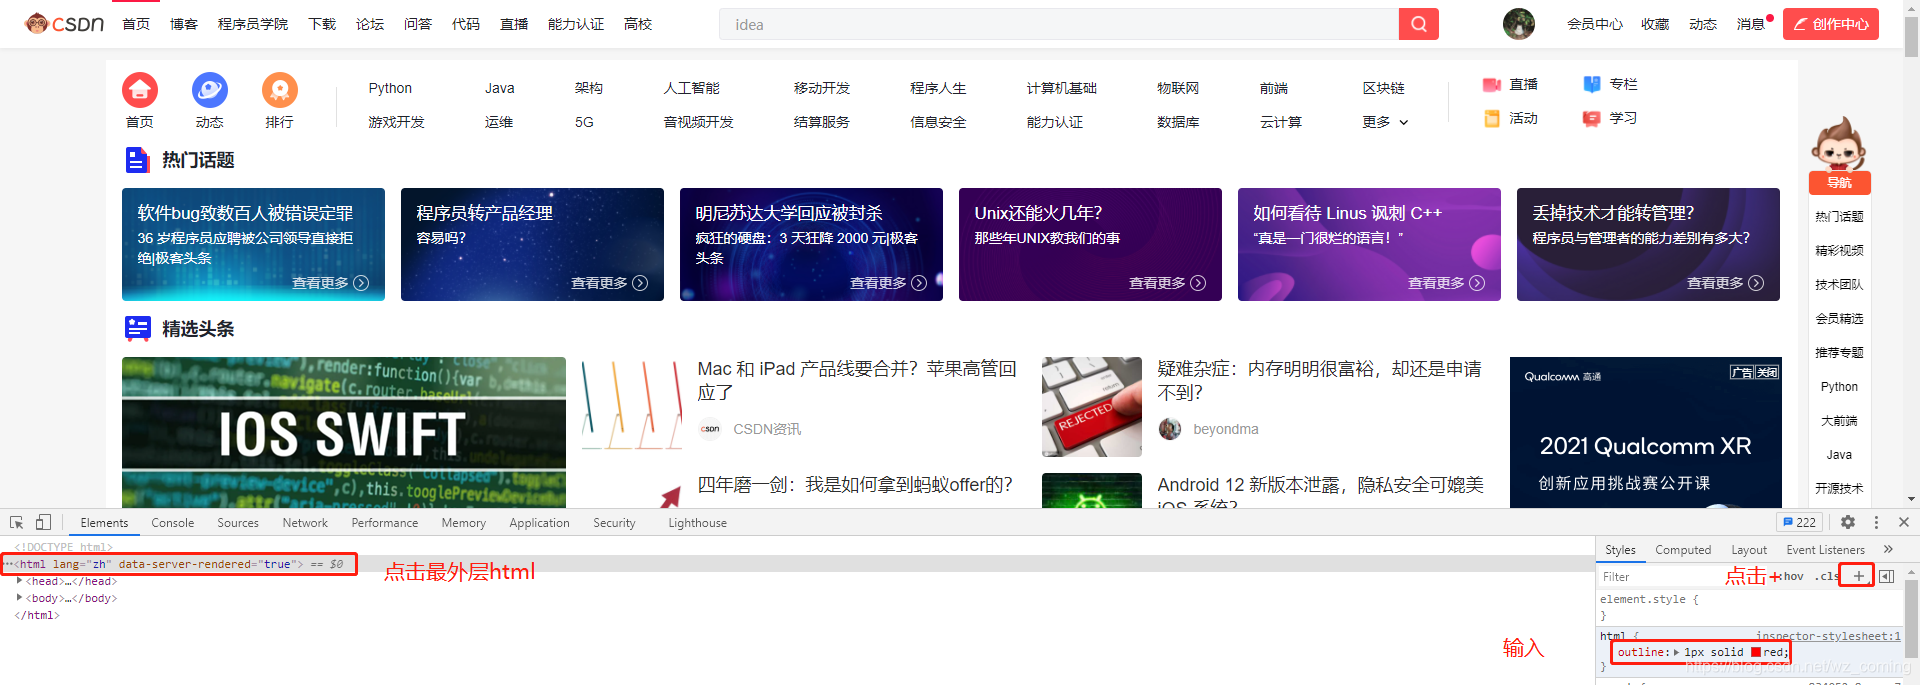Toggle the :hov element state panel
Screen dimensions: 1920x685
pos(1793,576)
